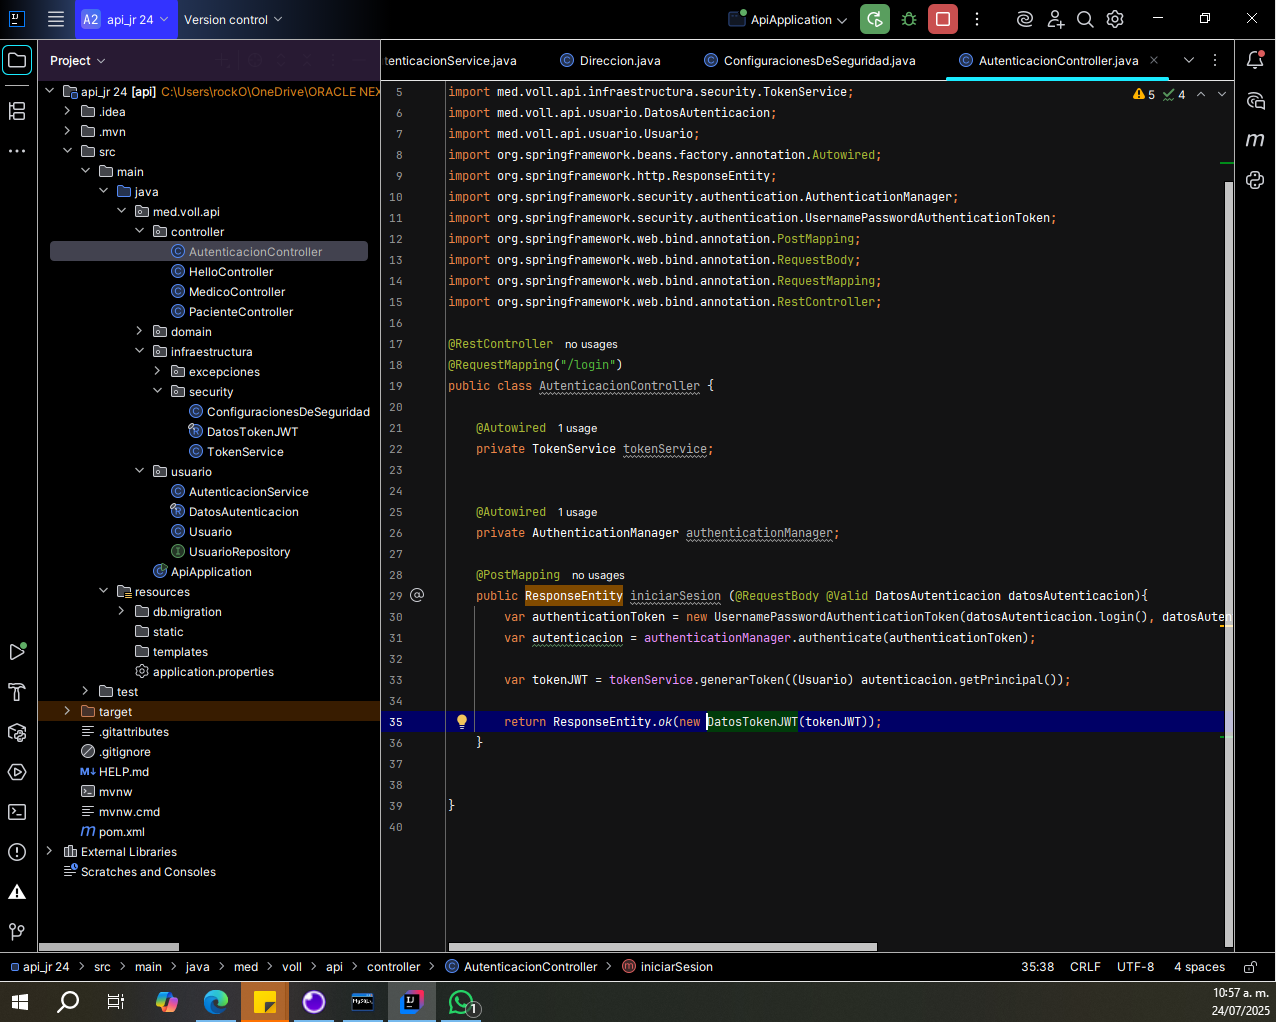
Task: Expand the excepciones package
Action: [157, 371]
